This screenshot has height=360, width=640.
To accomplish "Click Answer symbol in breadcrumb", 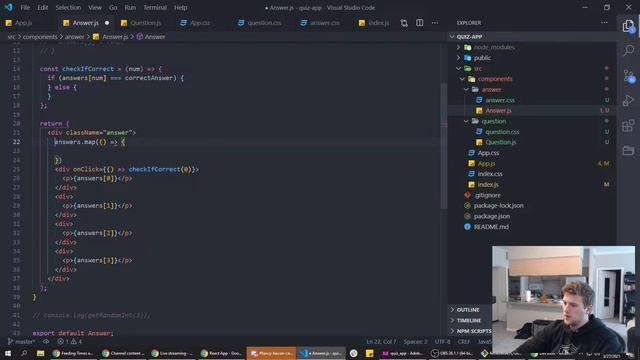I will tap(151, 37).
